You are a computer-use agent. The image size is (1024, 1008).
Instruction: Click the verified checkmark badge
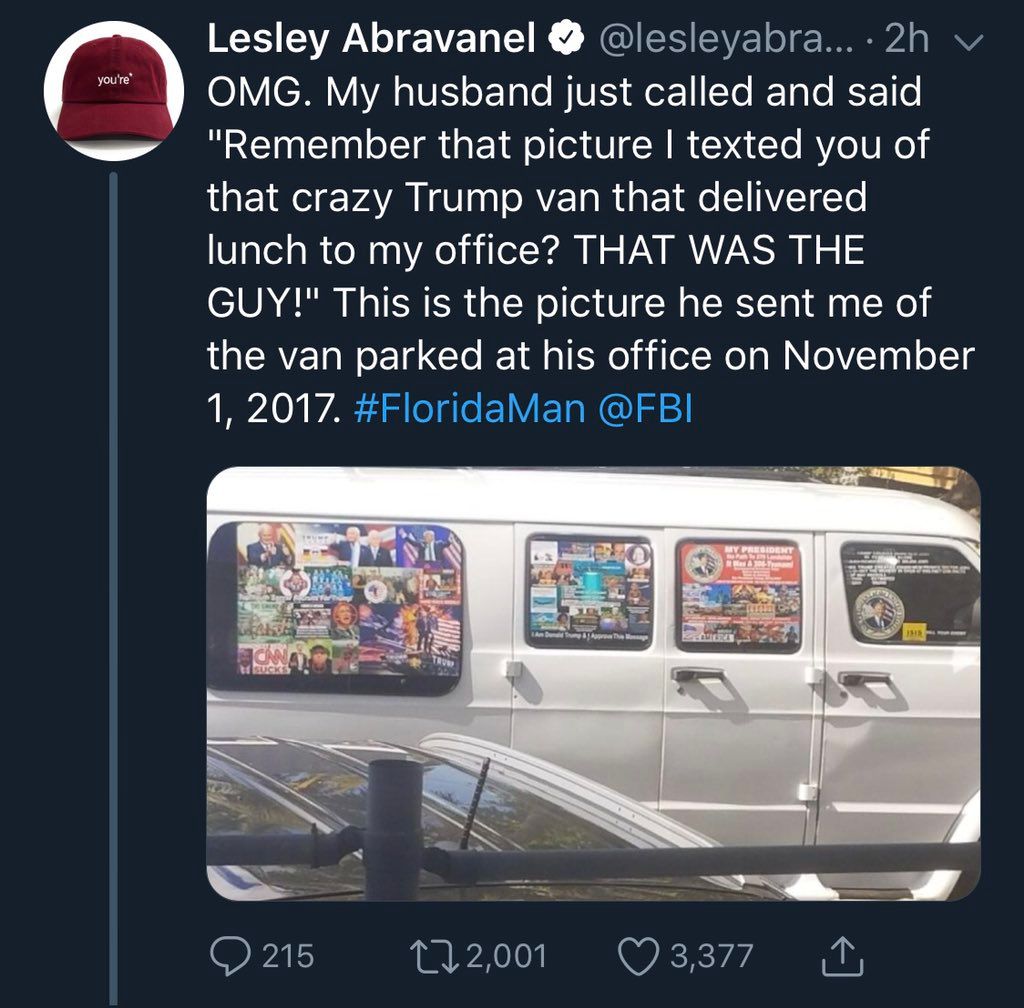tap(567, 39)
